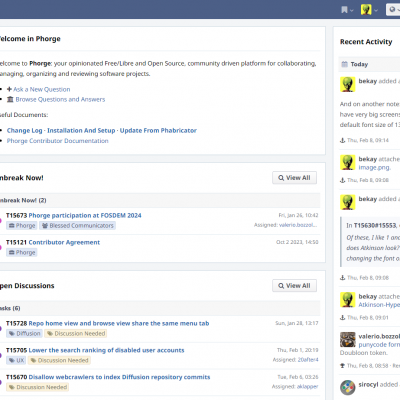
Task: Click the date Sun, Jan 28, 12:17
Action: coord(297,323)
